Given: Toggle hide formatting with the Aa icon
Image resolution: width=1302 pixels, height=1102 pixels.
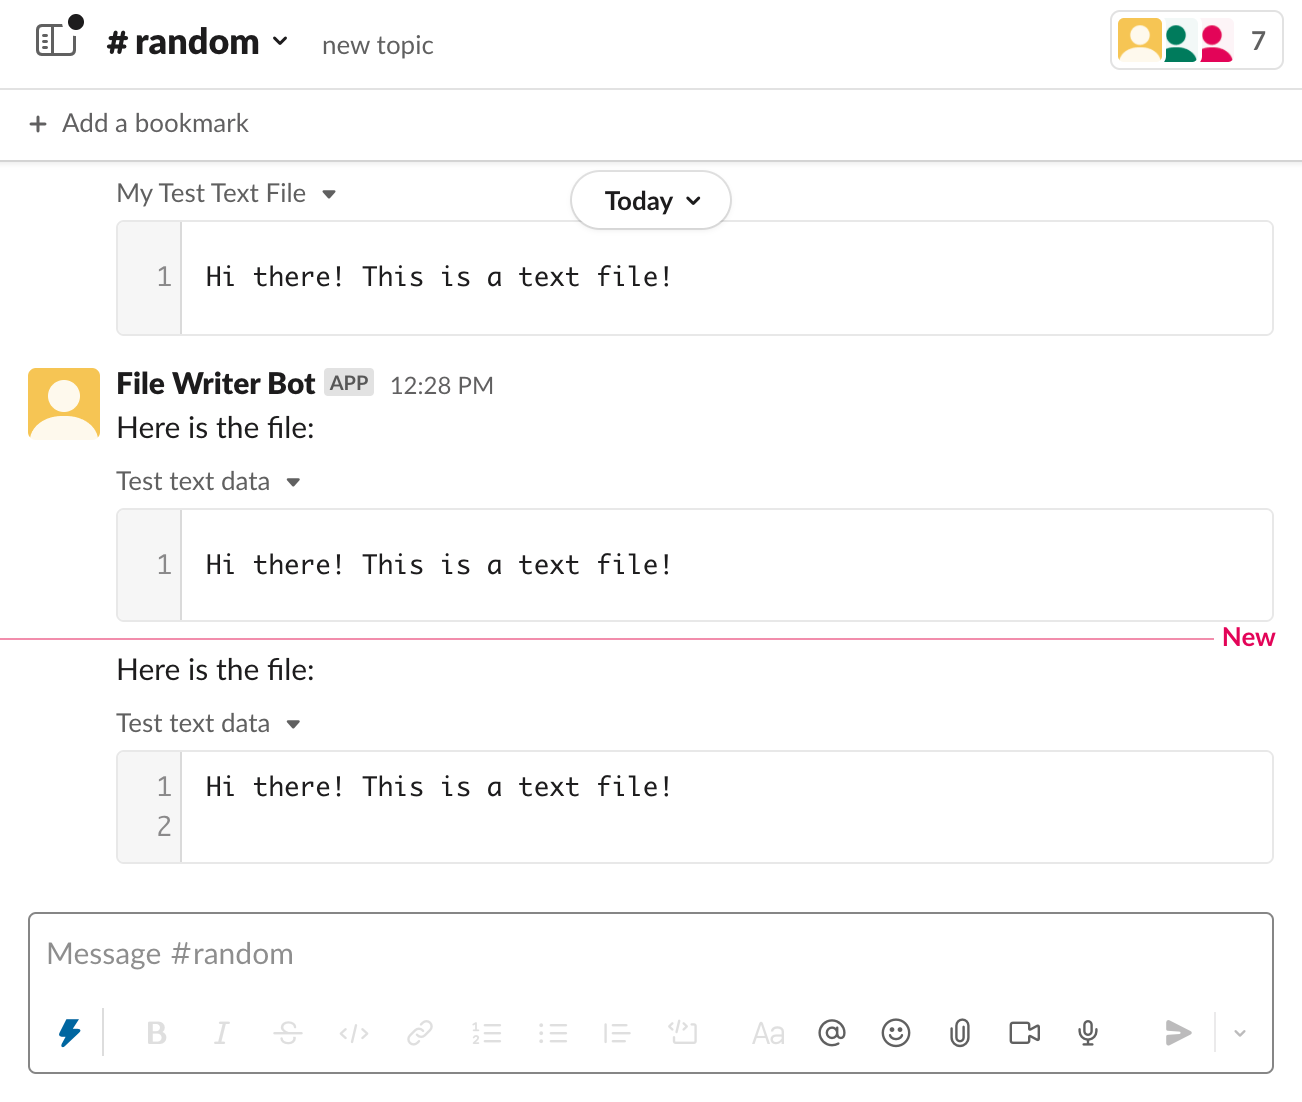Looking at the screenshot, I should (768, 1033).
